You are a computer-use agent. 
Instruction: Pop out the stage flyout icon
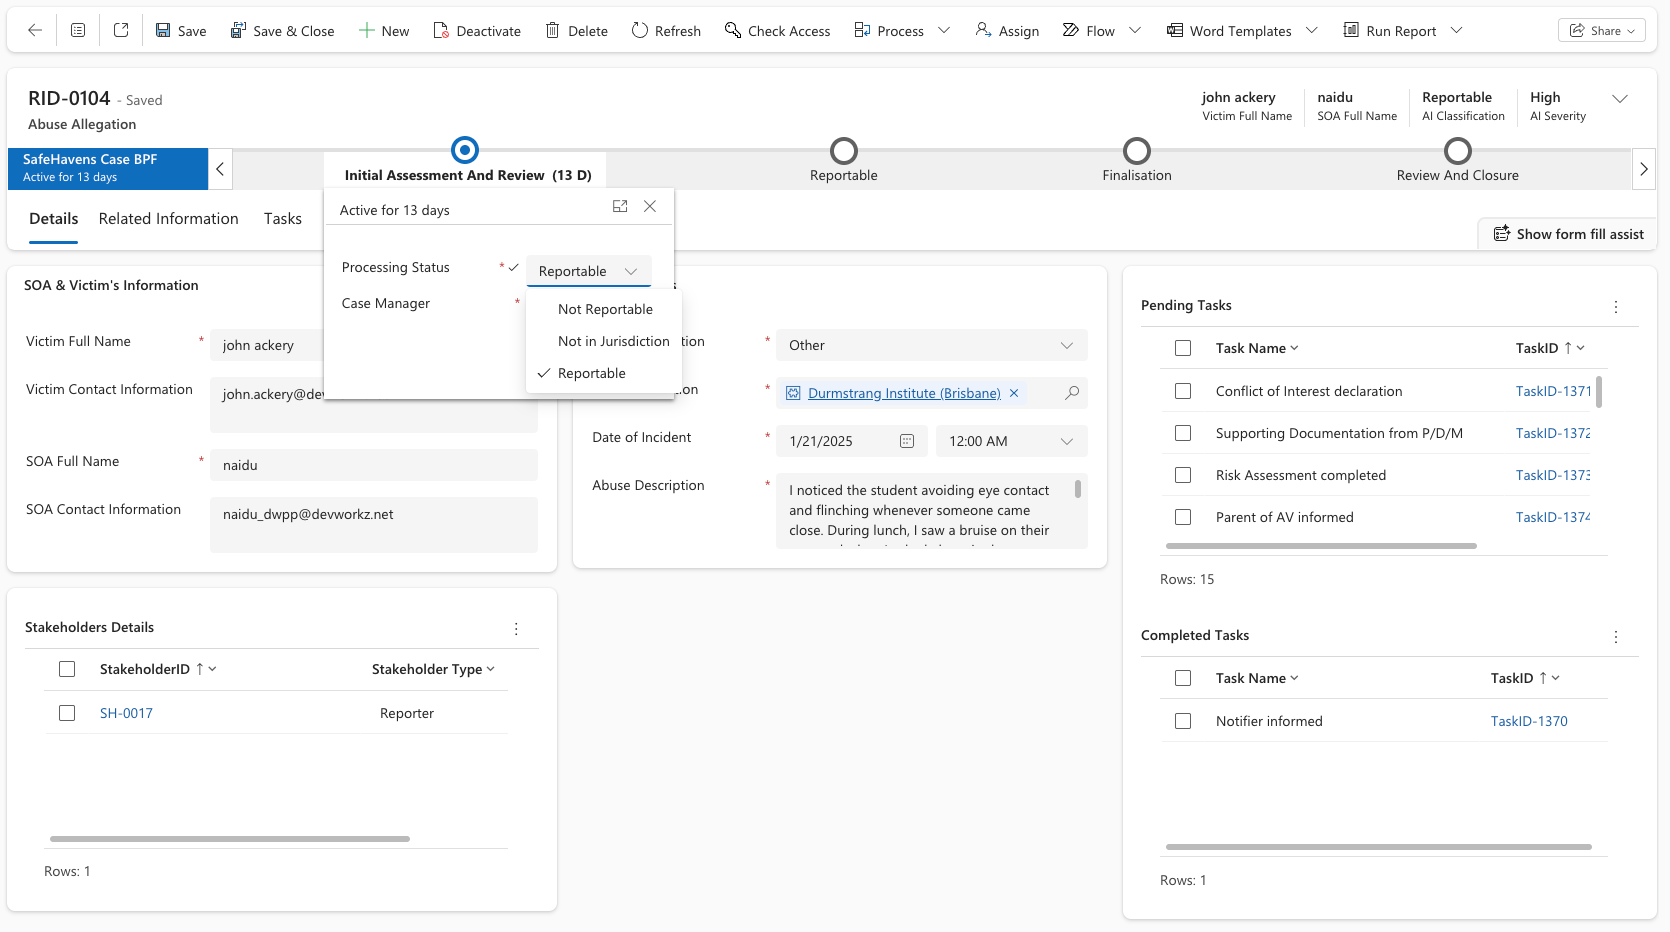click(620, 206)
